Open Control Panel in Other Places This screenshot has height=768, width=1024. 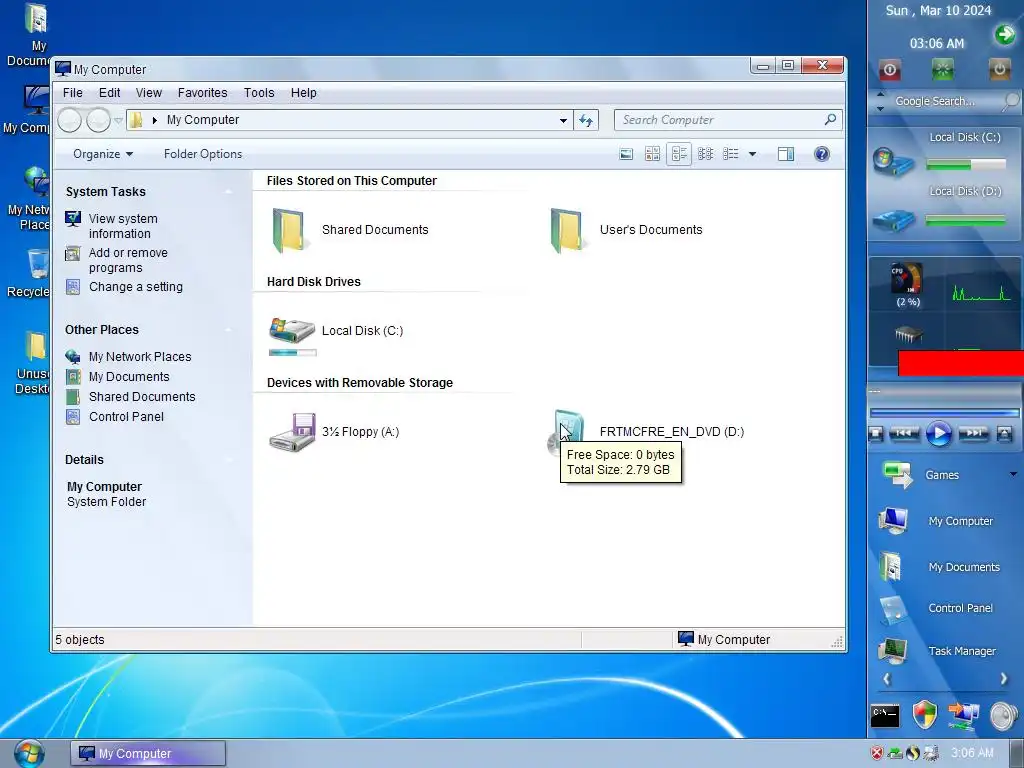(126, 417)
